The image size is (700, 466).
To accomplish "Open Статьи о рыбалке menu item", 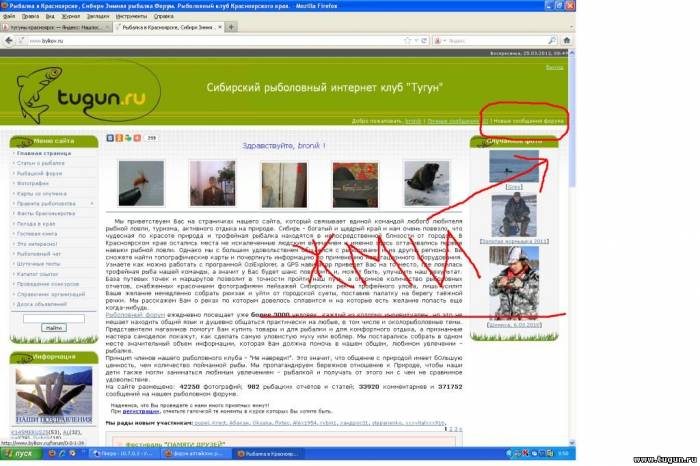I will 41,163.
